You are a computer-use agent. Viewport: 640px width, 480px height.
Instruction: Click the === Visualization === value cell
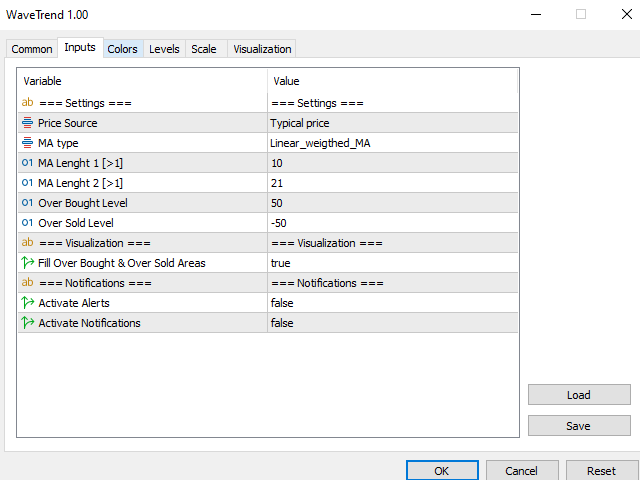click(393, 243)
